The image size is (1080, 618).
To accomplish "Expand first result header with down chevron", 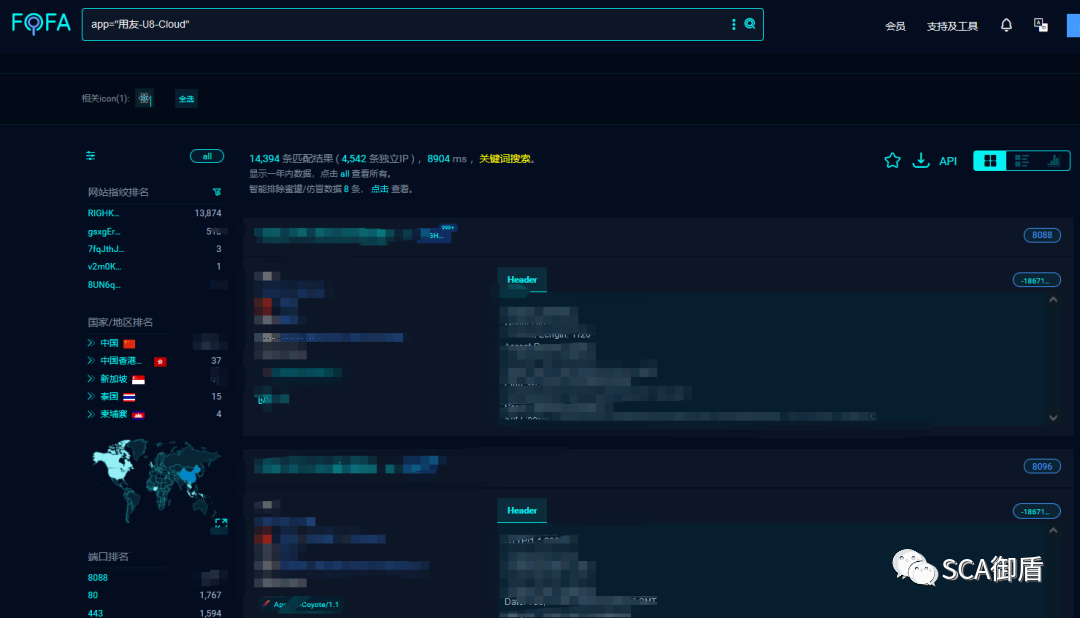I will pyautogui.click(x=1053, y=418).
